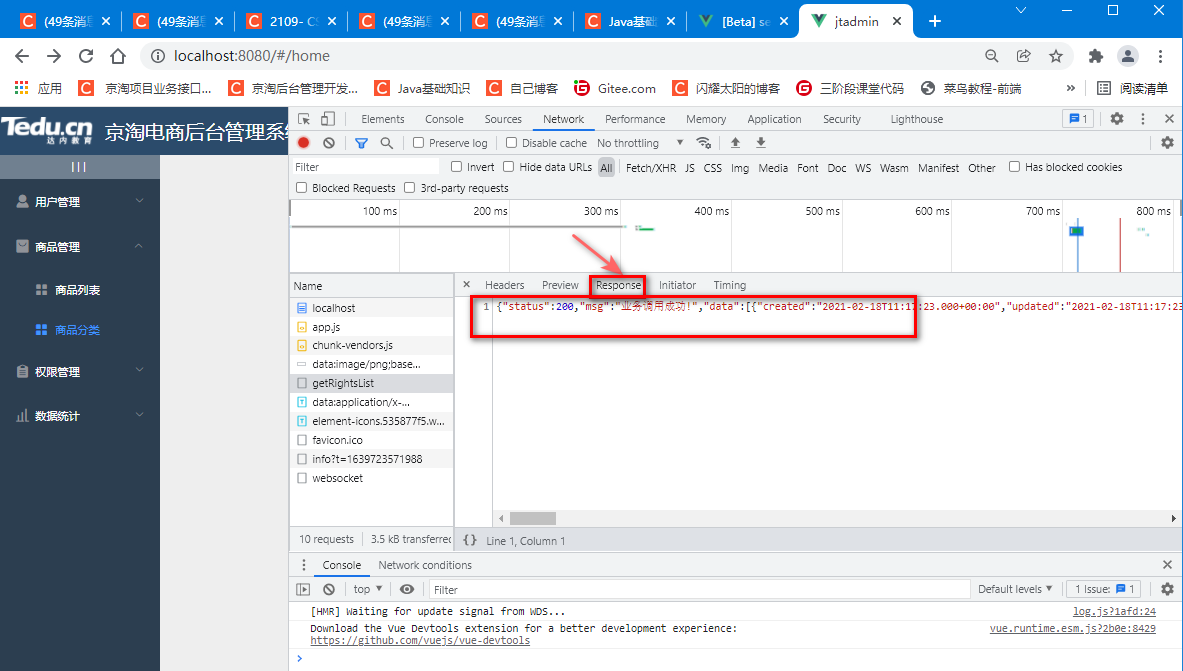
Task: Open the log.js?1afd:24 source link
Action: (1114, 611)
